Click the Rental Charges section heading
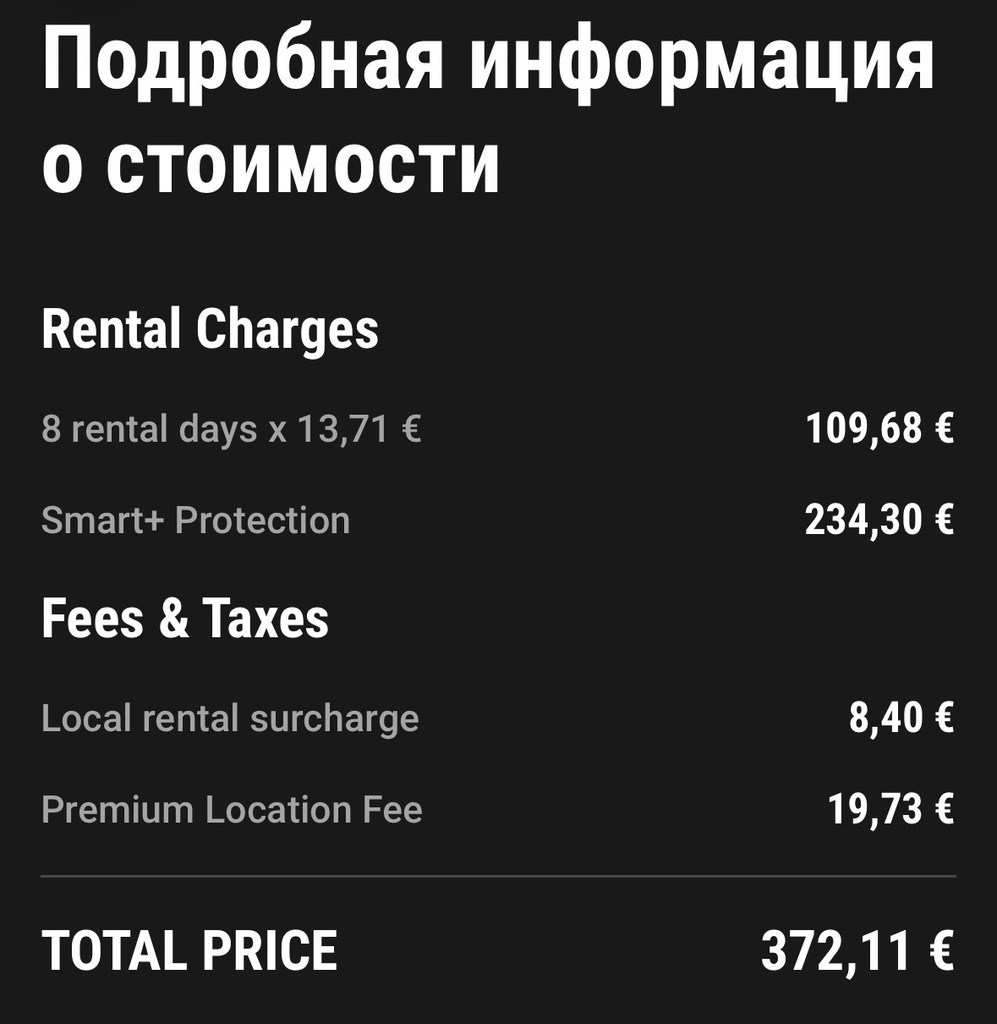 coord(210,330)
